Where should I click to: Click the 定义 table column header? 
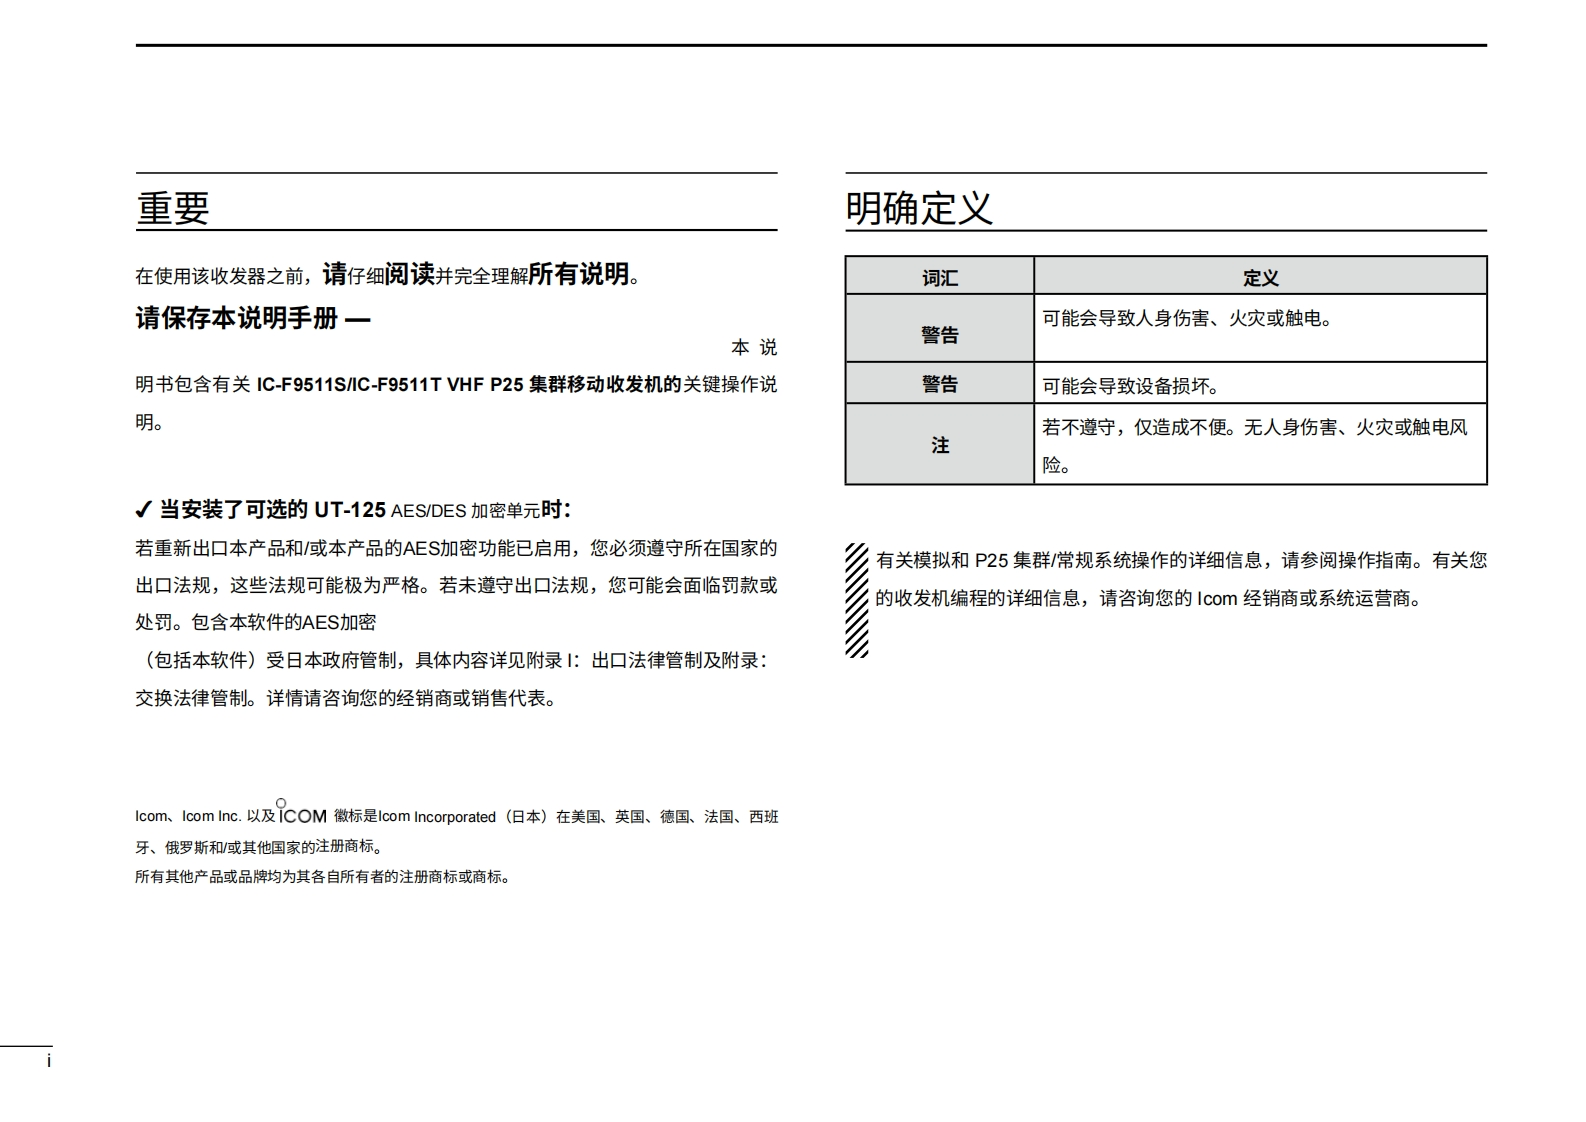tap(1260, 277)
